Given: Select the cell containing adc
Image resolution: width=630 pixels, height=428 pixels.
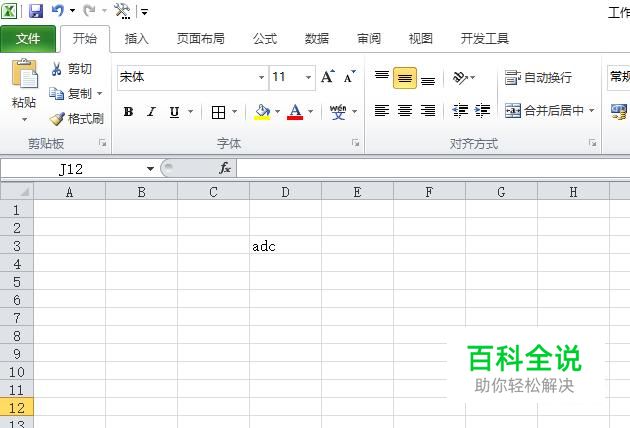Looking at the screenshot, I should click(x=285, y=246).
